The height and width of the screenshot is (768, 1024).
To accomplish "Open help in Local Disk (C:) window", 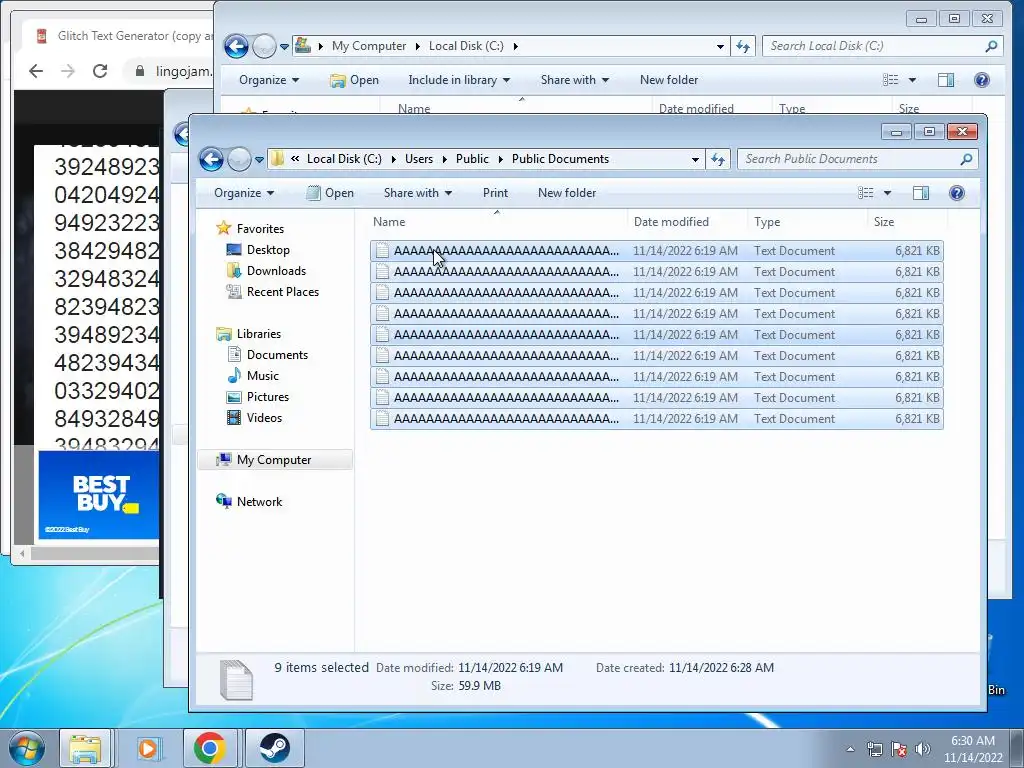I will pos(982,80).
